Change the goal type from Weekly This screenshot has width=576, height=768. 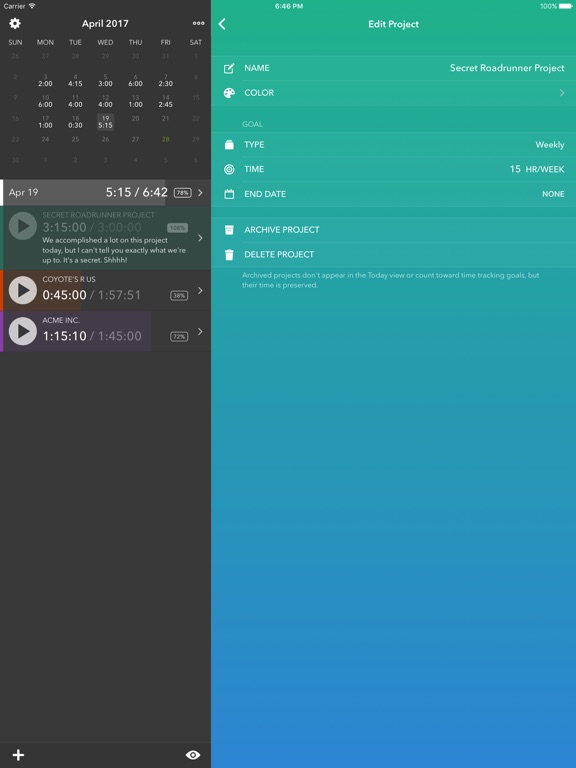(550, 144)
